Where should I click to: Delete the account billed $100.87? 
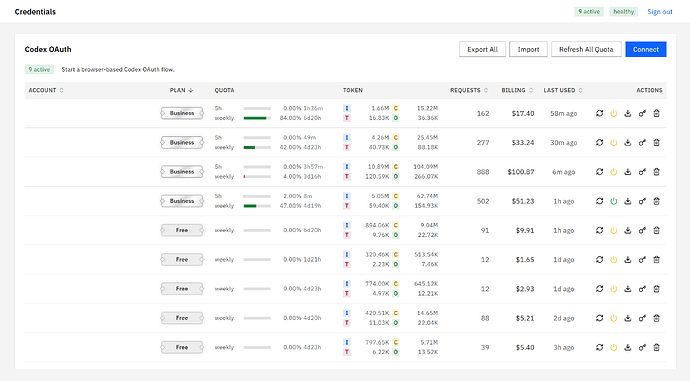[x=657, y=172]
